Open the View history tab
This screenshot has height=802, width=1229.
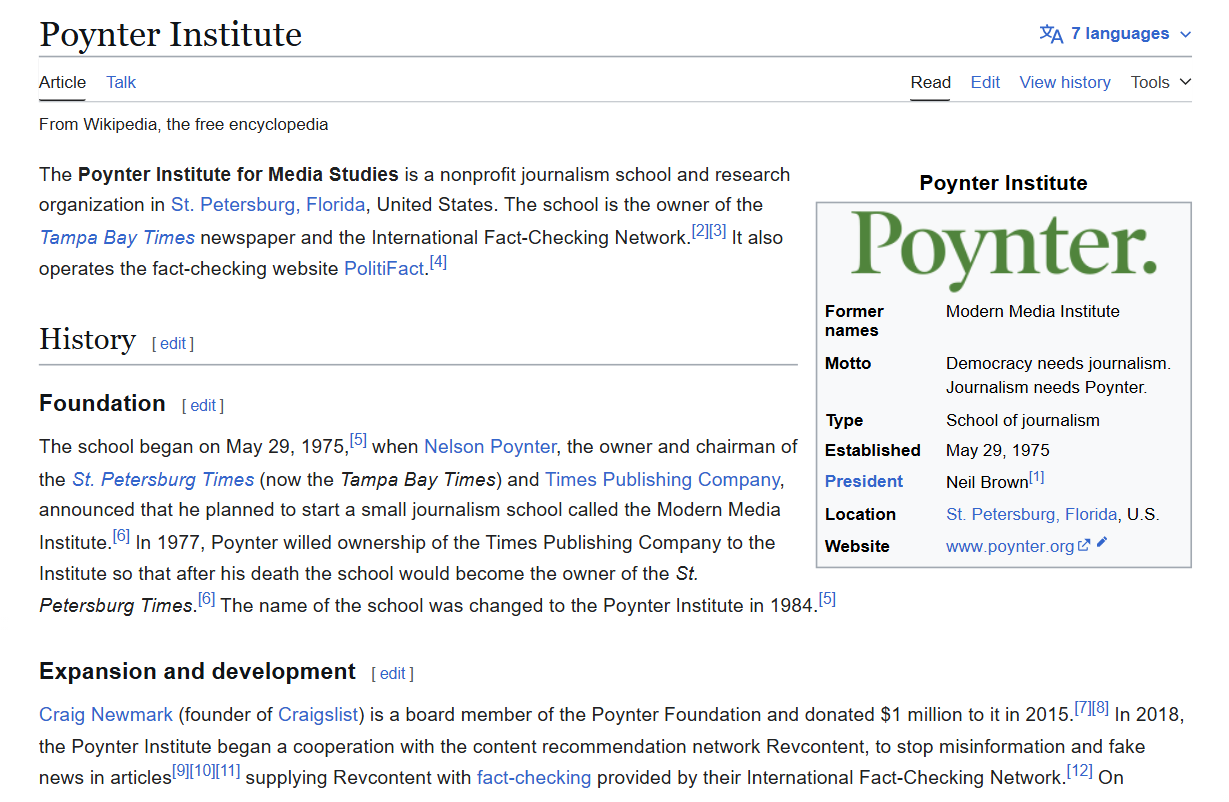(1064, 82)
